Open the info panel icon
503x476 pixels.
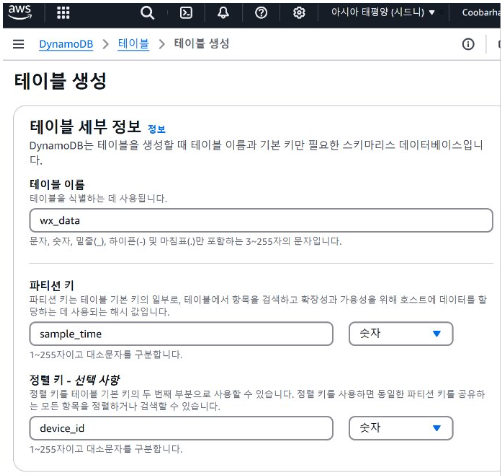(468, 44)
